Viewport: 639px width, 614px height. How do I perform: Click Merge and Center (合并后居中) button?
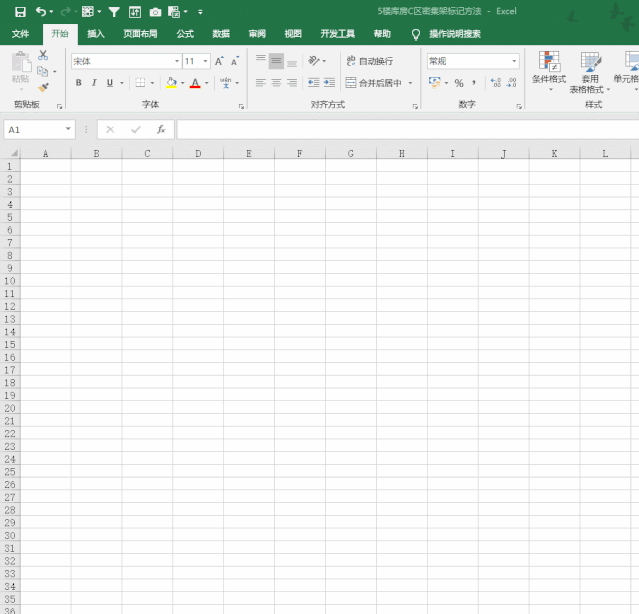(374, 83)
